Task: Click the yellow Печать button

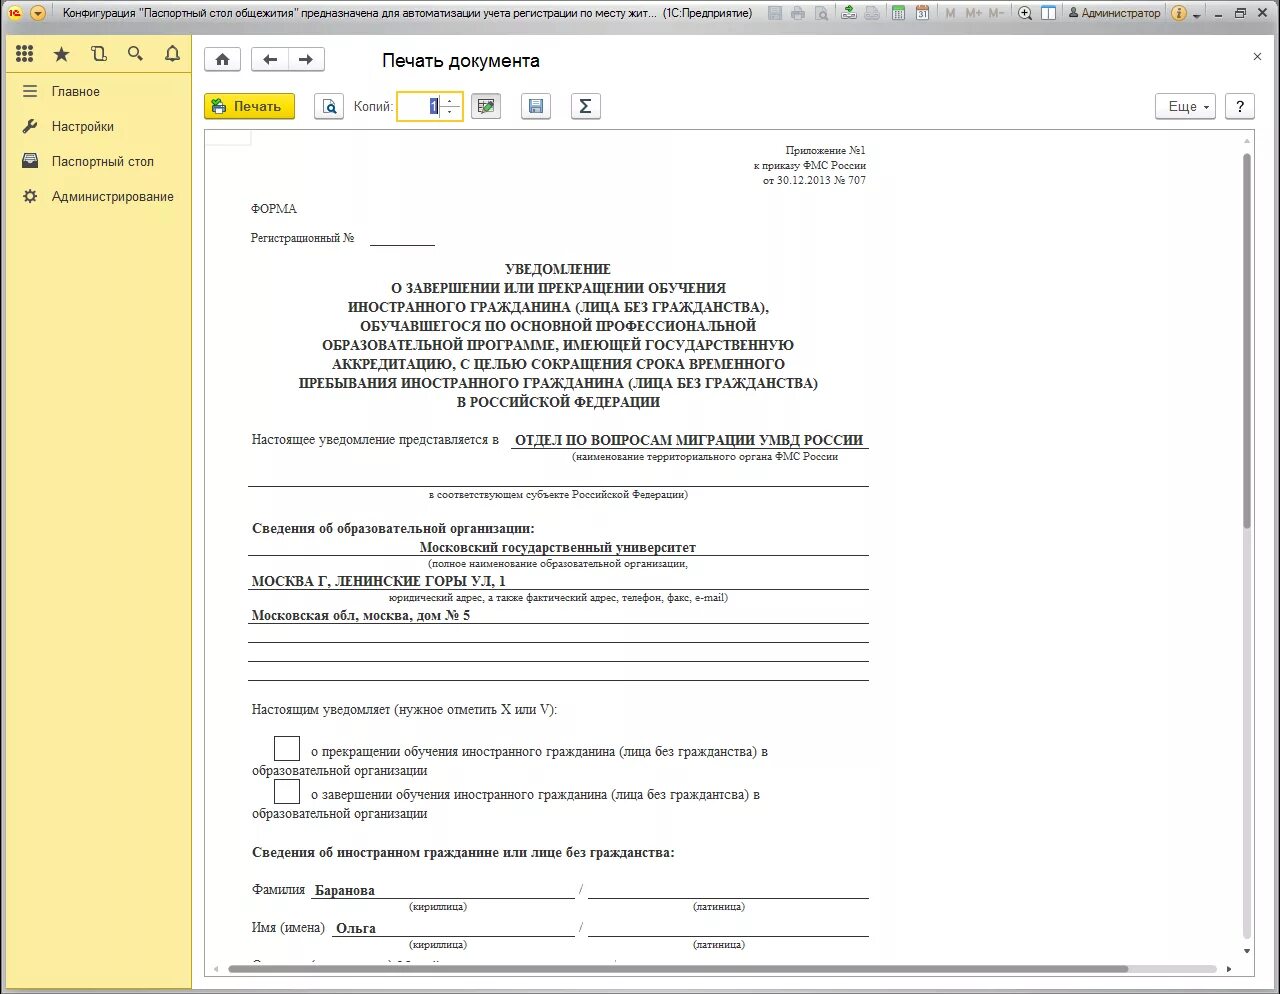Action: tap(249, 106)
